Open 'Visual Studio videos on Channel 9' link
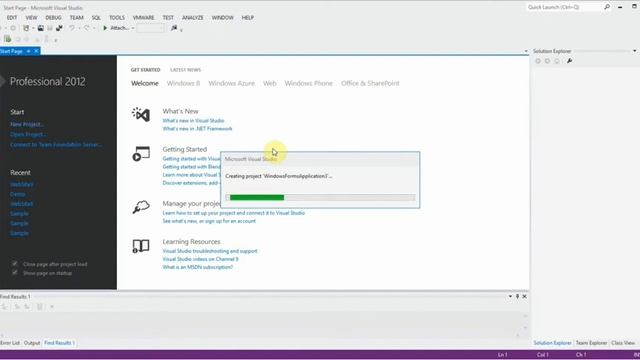The image size is (640, 360). (x=200, y=259)
